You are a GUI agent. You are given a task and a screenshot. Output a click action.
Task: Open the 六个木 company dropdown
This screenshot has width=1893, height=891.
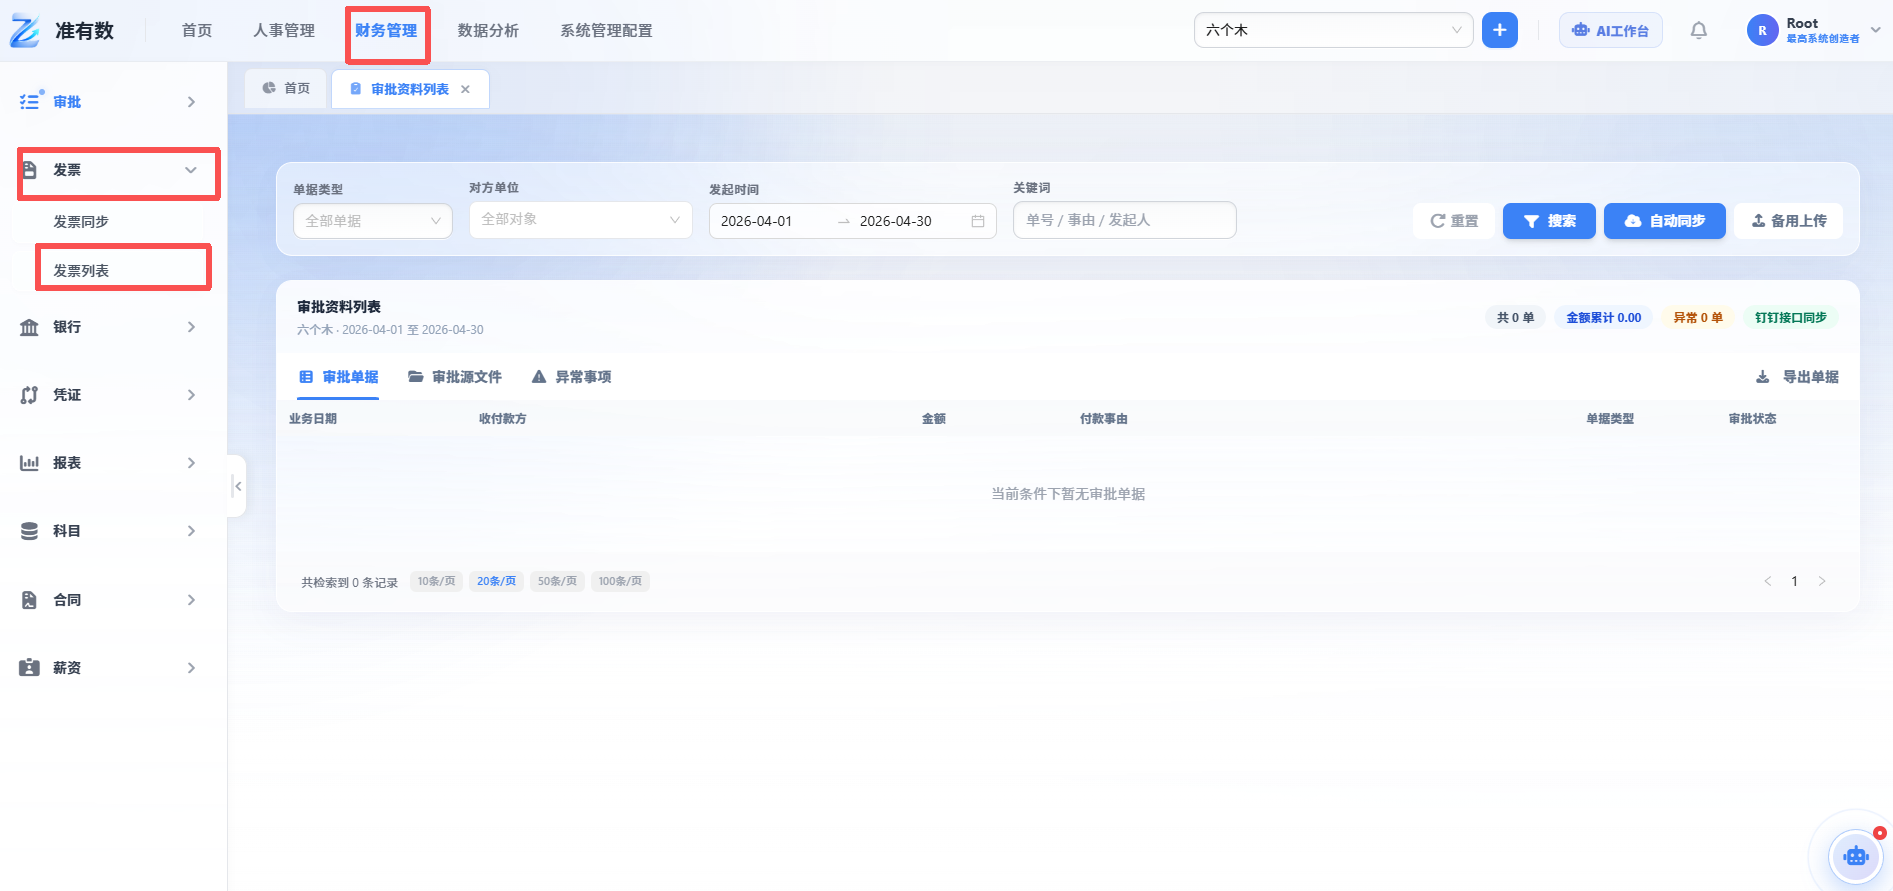click(x=1333, y=30)
